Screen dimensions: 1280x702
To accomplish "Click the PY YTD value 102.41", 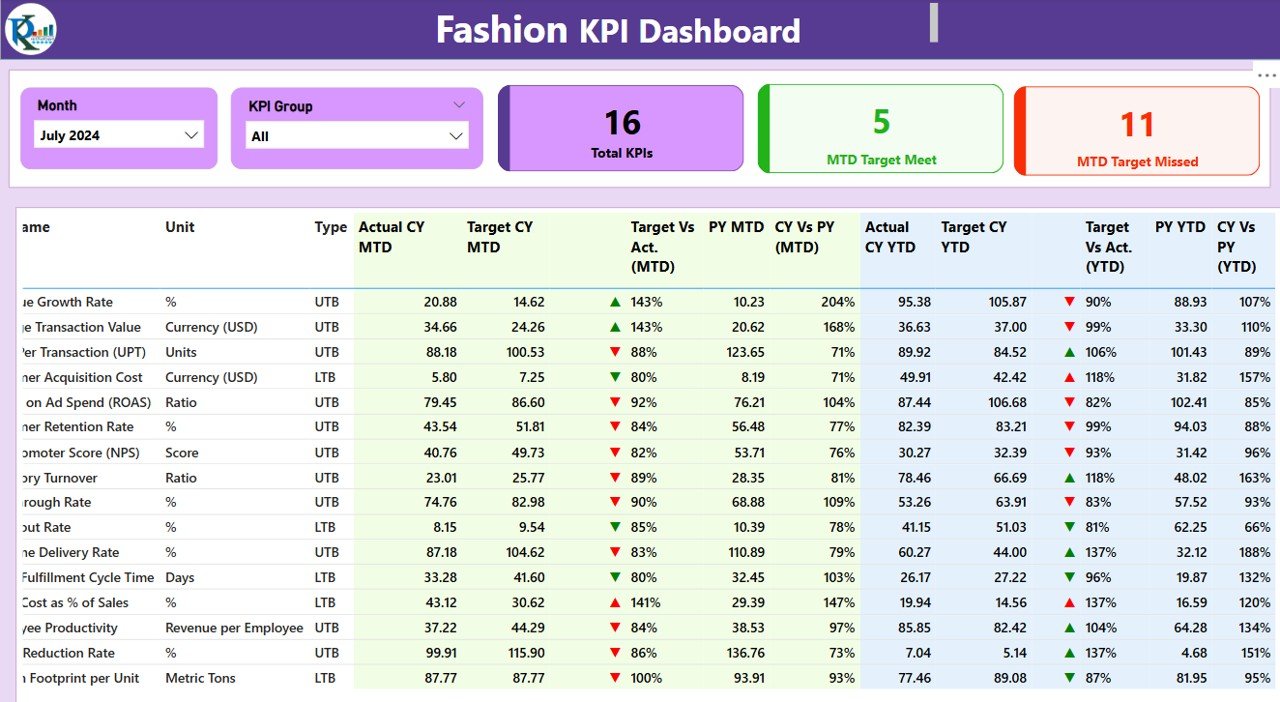I will [x=1188, y=402].
